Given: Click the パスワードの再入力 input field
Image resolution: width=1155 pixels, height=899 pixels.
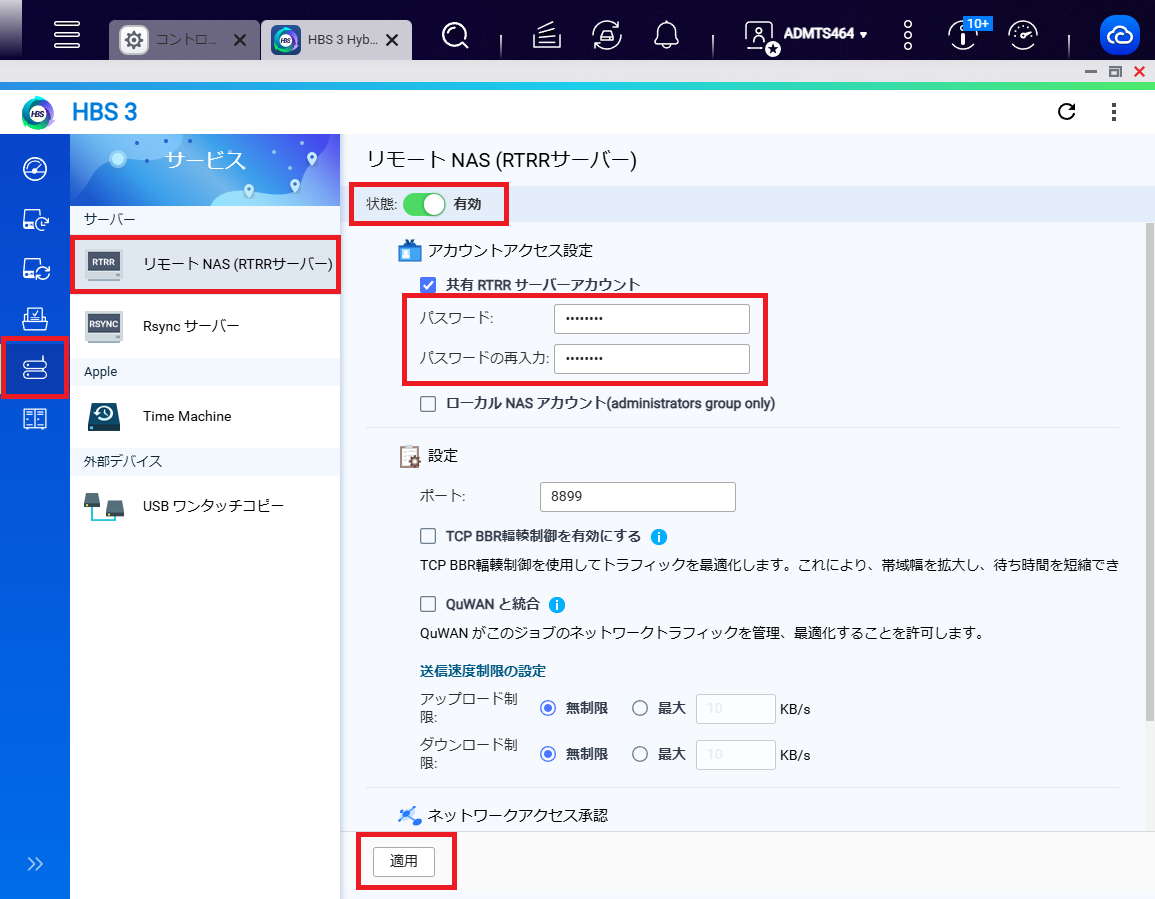Looking at the screenshot, I should pos(652,359).
